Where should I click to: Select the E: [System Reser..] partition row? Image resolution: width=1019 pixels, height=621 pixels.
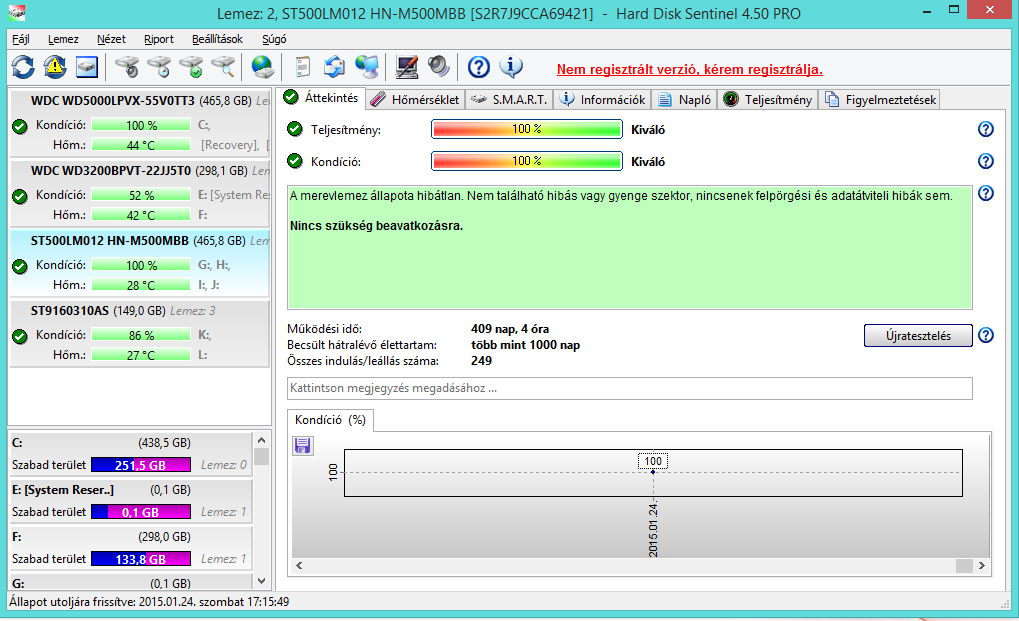pyautogui.click(x=130, y=501)
